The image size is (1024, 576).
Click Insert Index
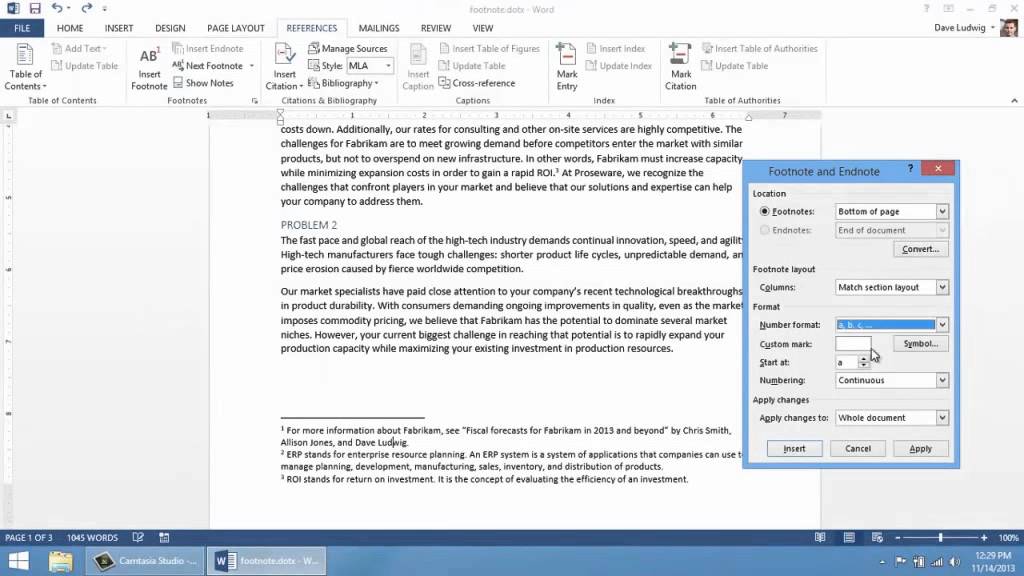[615, 48]
